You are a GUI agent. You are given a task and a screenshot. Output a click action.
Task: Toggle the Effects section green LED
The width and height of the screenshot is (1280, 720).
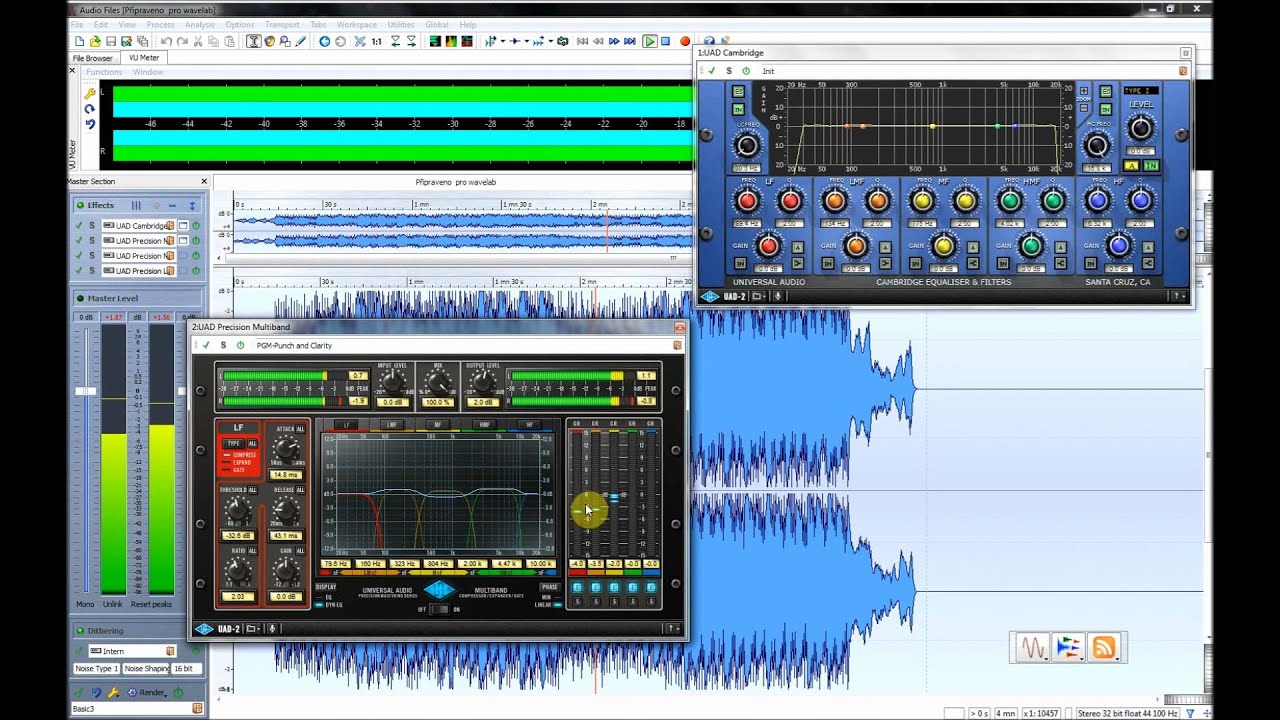pyautogui.click(x=80, y=205)
